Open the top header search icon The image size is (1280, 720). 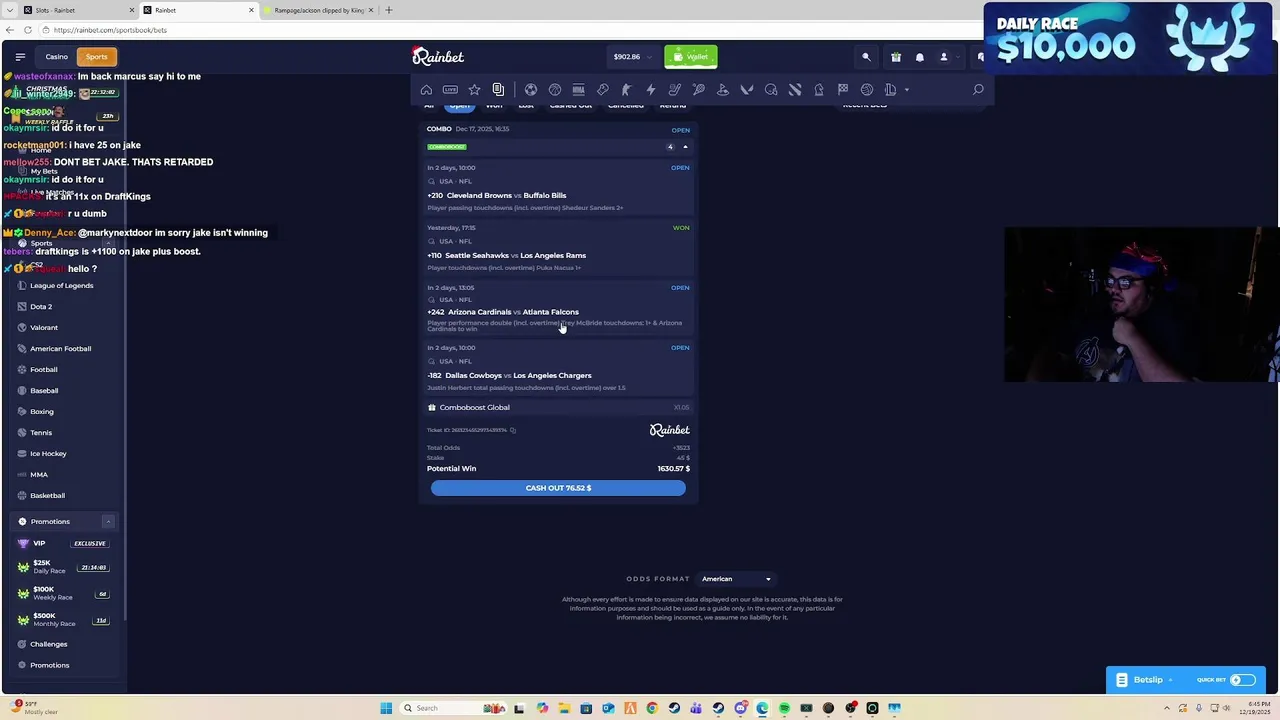pos(866,57)
